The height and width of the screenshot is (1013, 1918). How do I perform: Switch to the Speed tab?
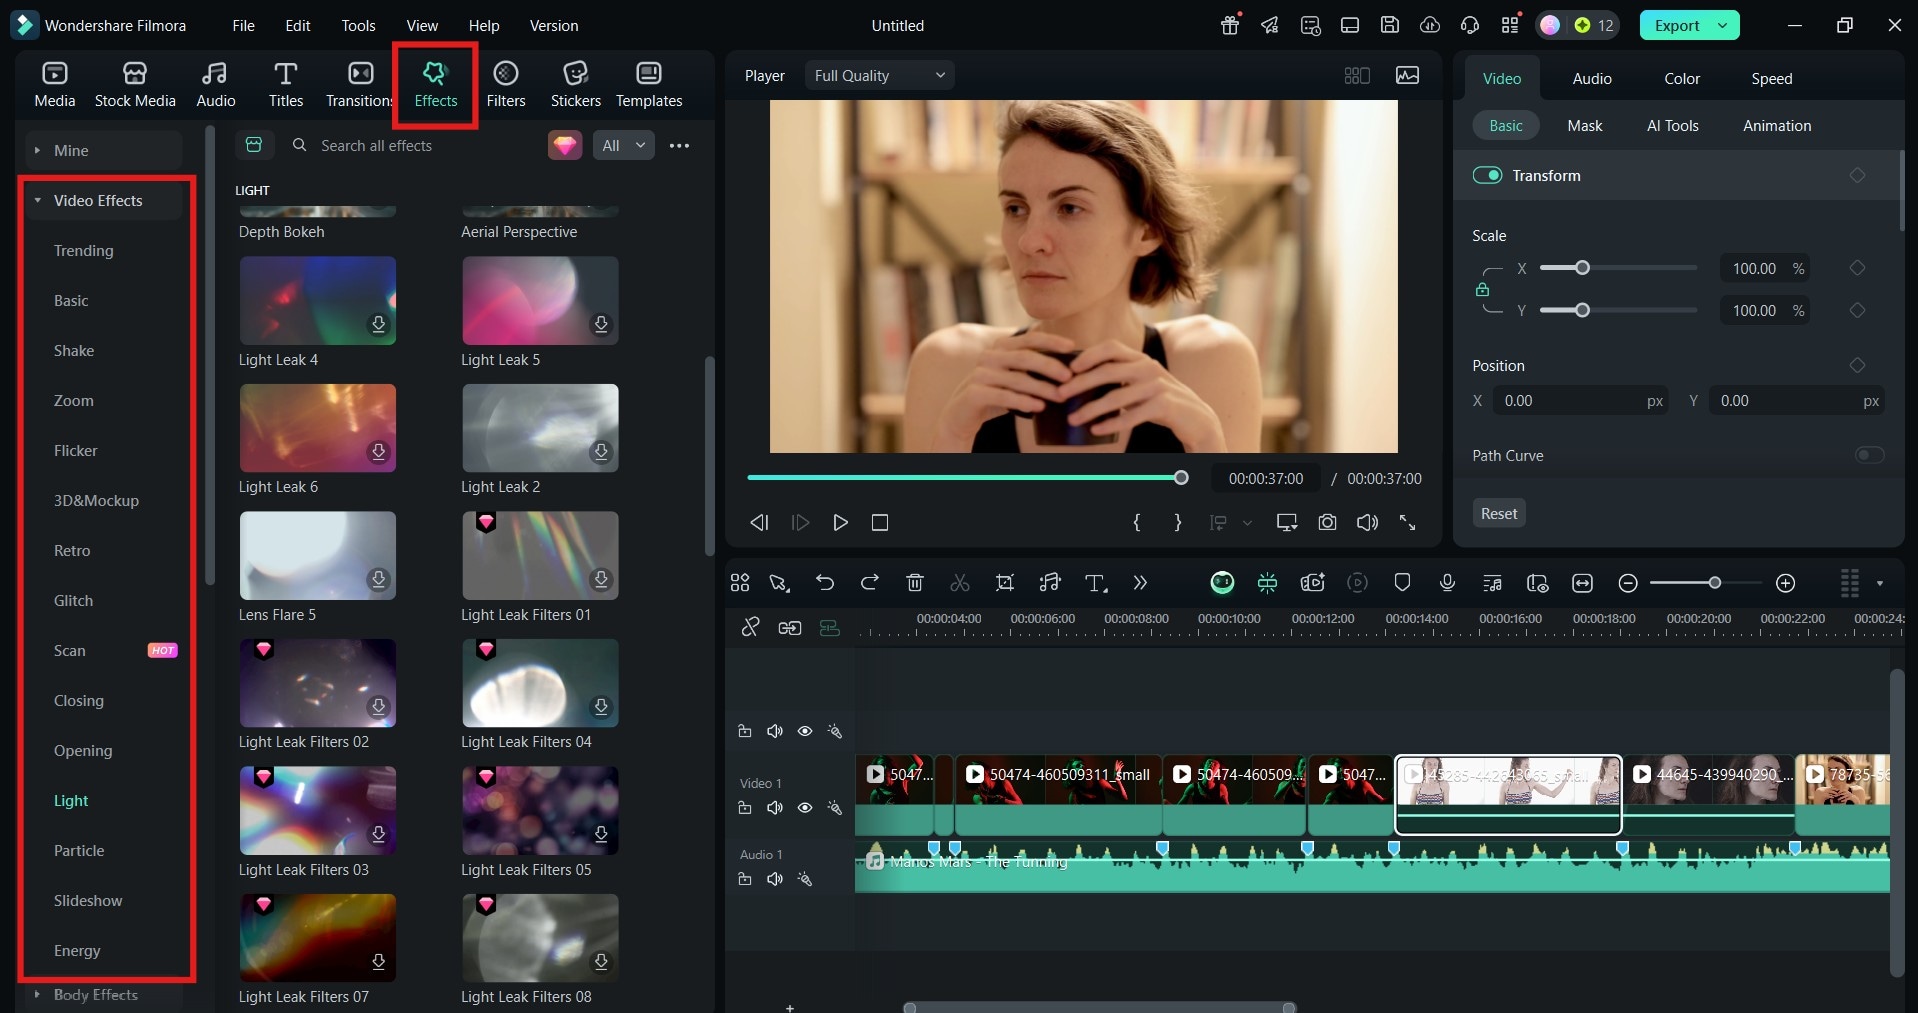pyautogui.click(x=1771, y=78)
